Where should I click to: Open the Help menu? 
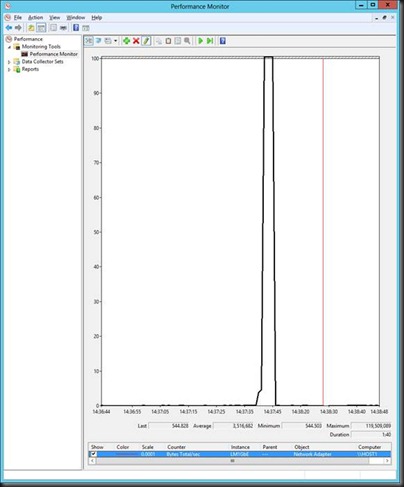point(97,17)
